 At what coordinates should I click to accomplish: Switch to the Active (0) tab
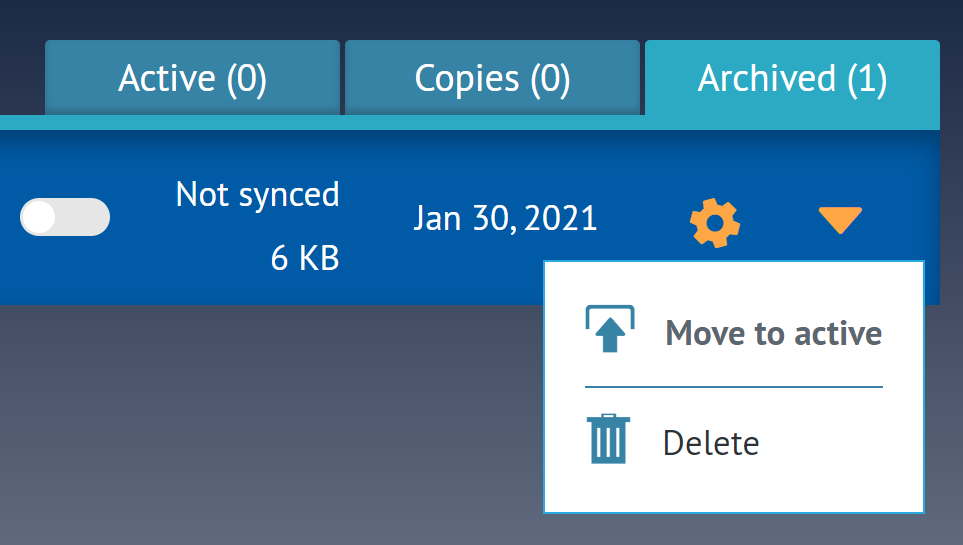[x=192, y=79]
